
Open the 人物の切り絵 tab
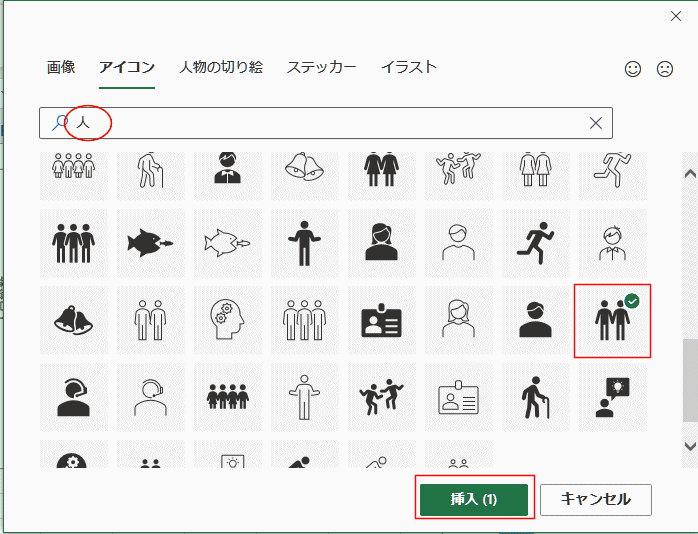[x=221, y=67]
